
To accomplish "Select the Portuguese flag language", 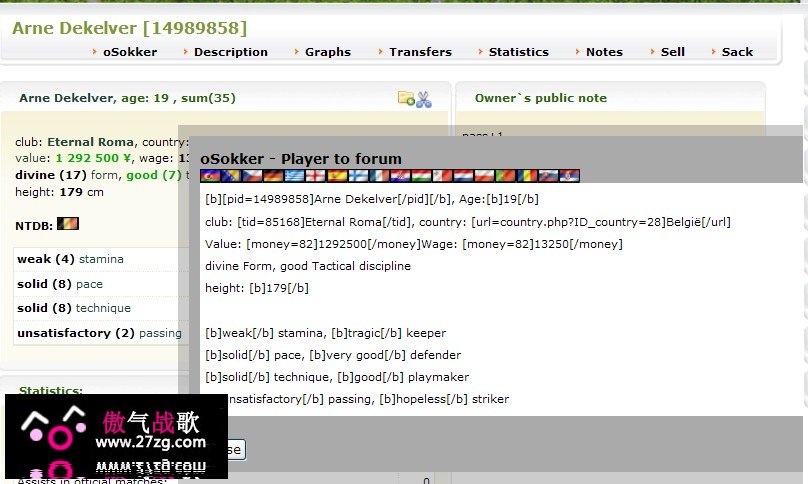I will (506, 176).
